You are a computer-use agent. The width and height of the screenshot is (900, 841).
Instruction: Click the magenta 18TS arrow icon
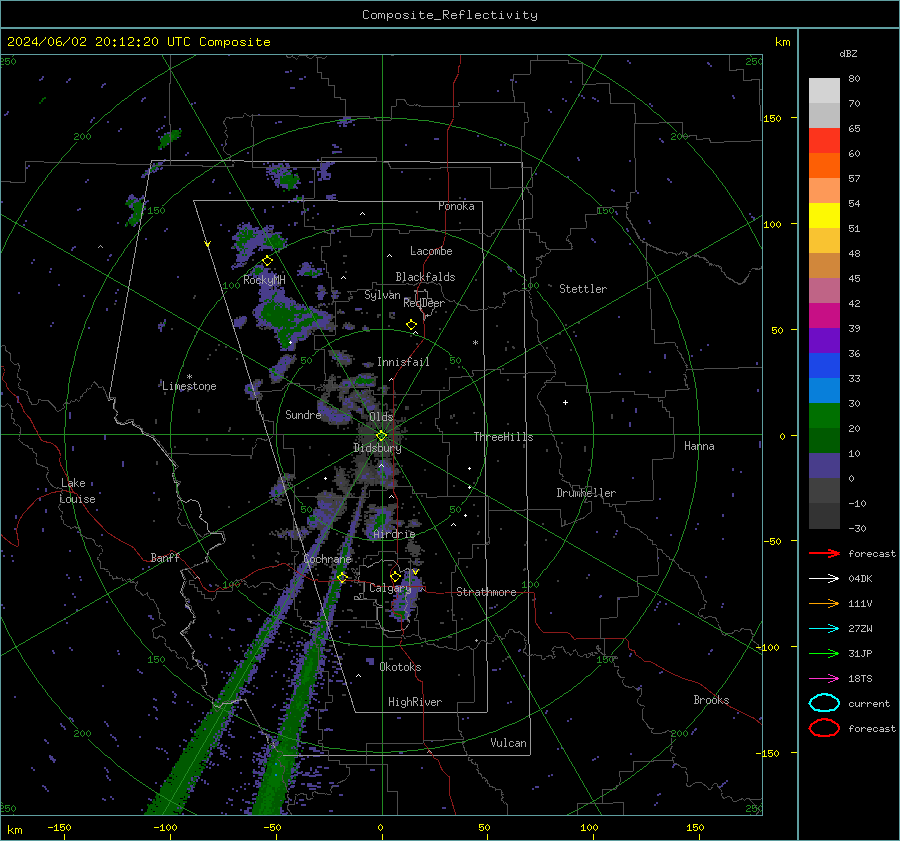pyautogui.click(x=824, y=679)
